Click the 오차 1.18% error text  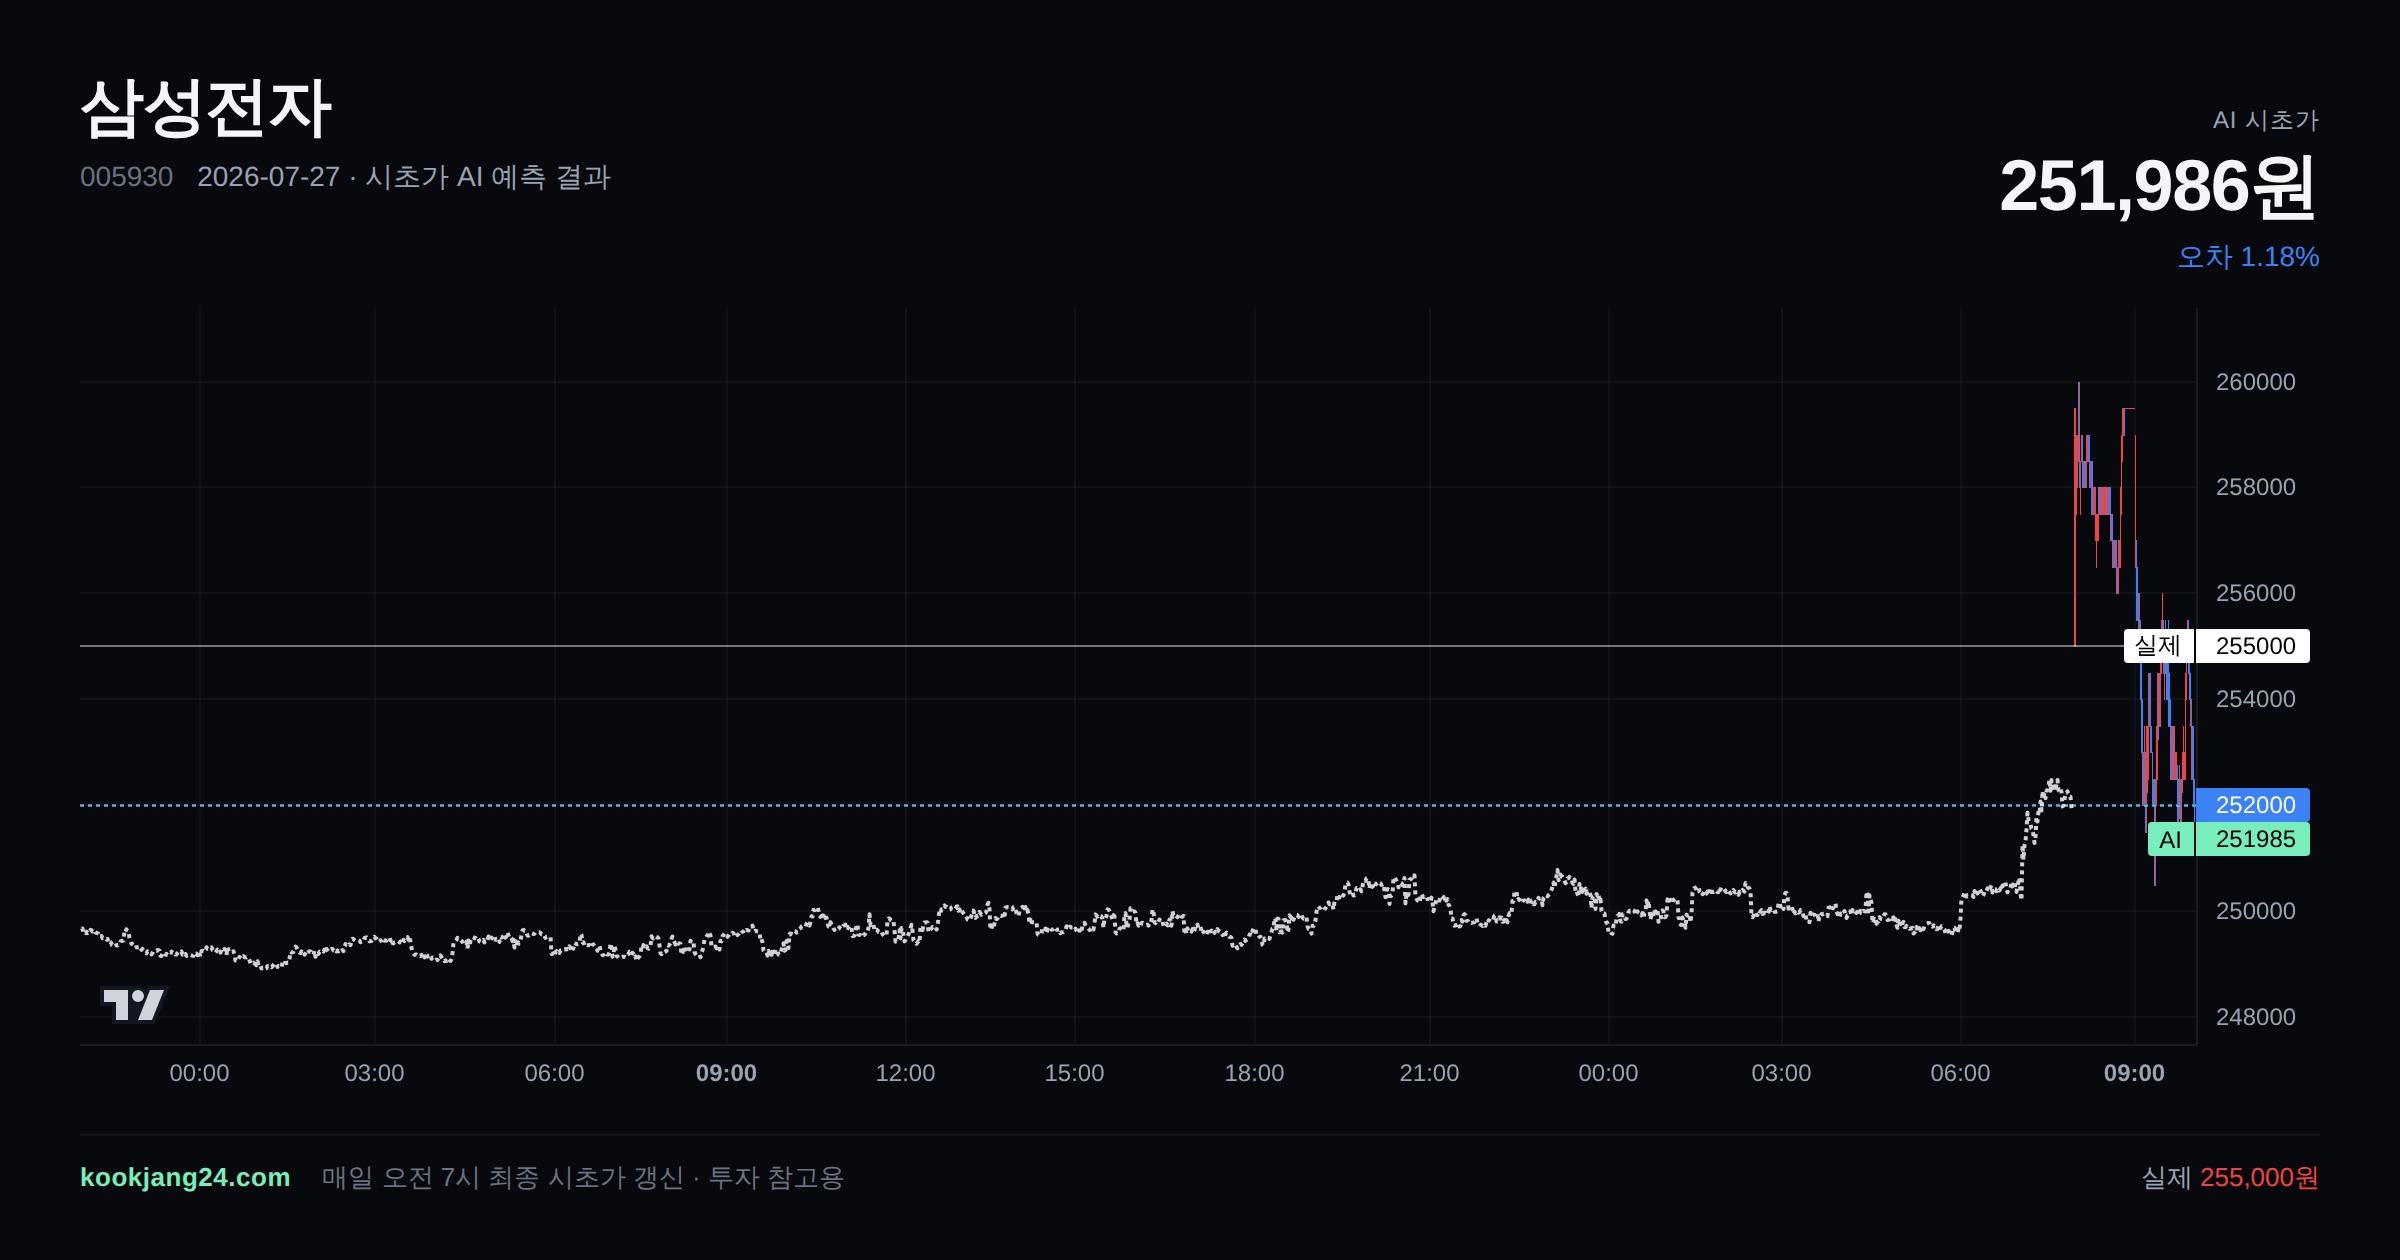(x=2248, y=257)
